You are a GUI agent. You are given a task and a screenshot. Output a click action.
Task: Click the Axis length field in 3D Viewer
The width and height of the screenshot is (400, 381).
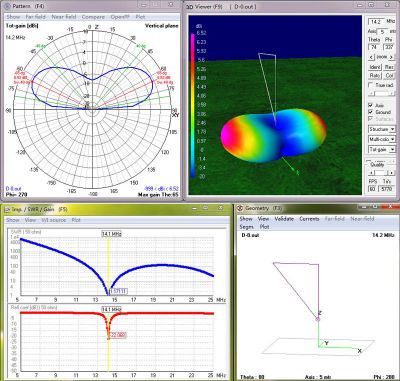(x=383, y=32)
